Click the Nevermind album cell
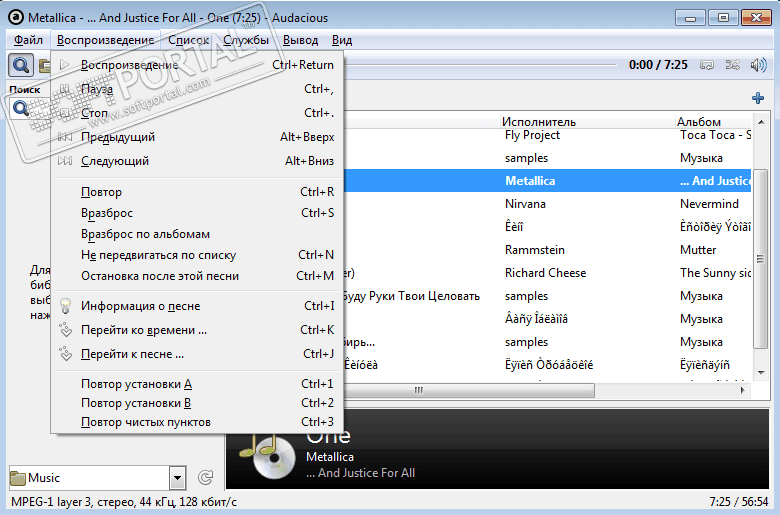Screen dimensions: 780x515 (x=709, y=204)
